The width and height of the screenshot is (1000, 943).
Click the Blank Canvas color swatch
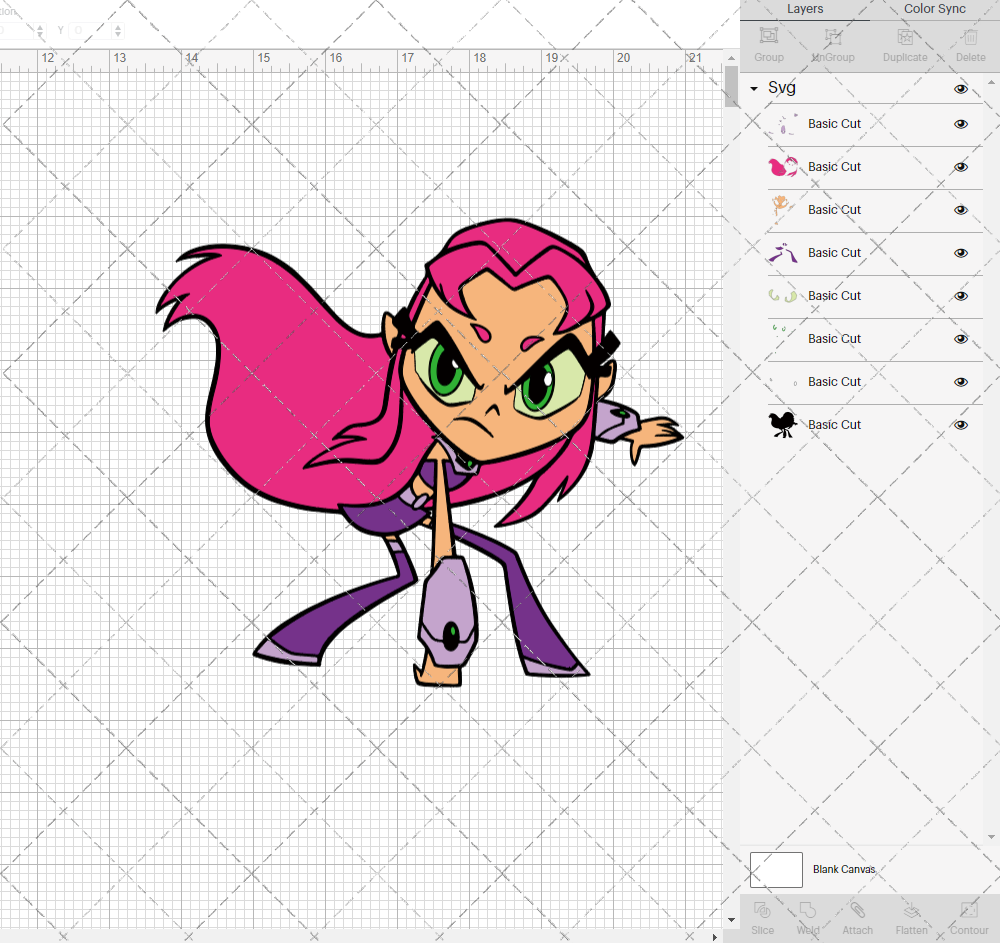pyautogui.click(x=776, y=869)
